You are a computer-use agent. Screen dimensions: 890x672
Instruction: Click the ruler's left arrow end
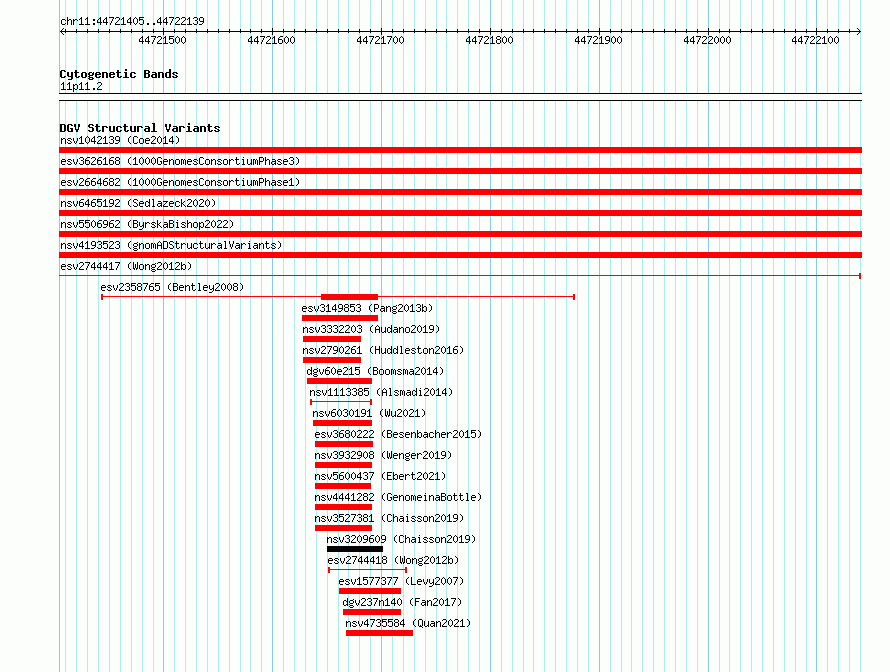click(62, 31)
